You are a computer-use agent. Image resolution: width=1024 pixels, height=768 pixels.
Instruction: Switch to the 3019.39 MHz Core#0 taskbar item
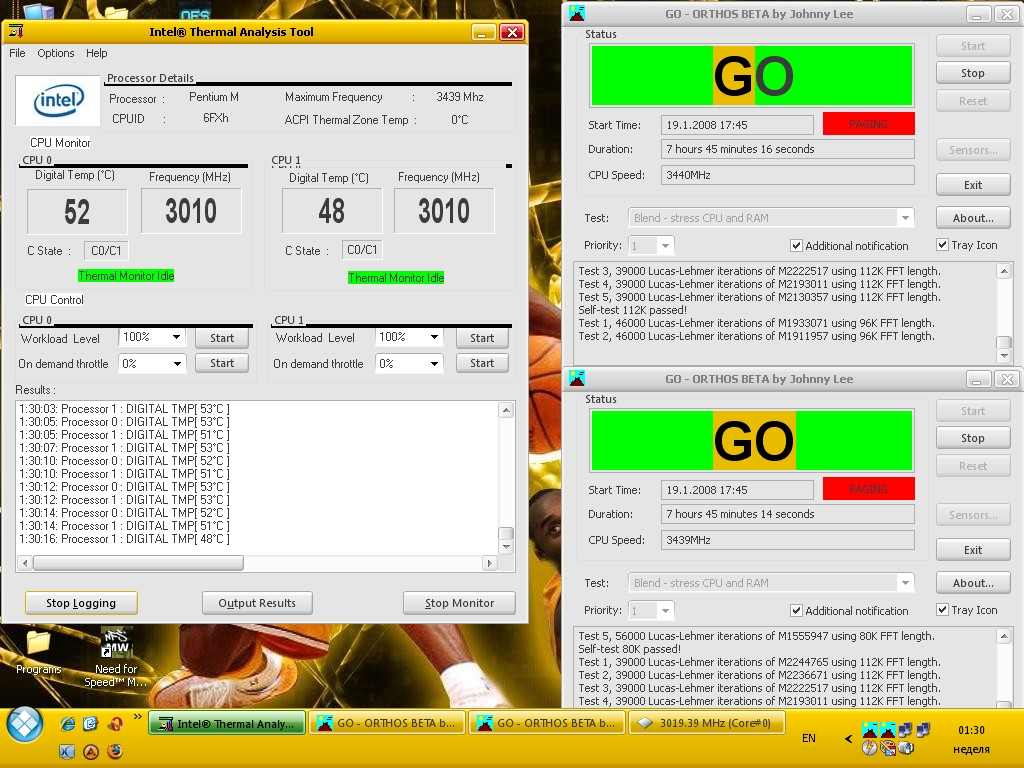706,723
